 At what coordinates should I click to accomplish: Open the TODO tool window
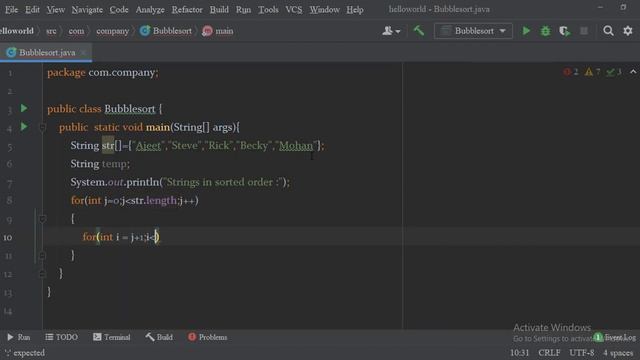(62, 337)
